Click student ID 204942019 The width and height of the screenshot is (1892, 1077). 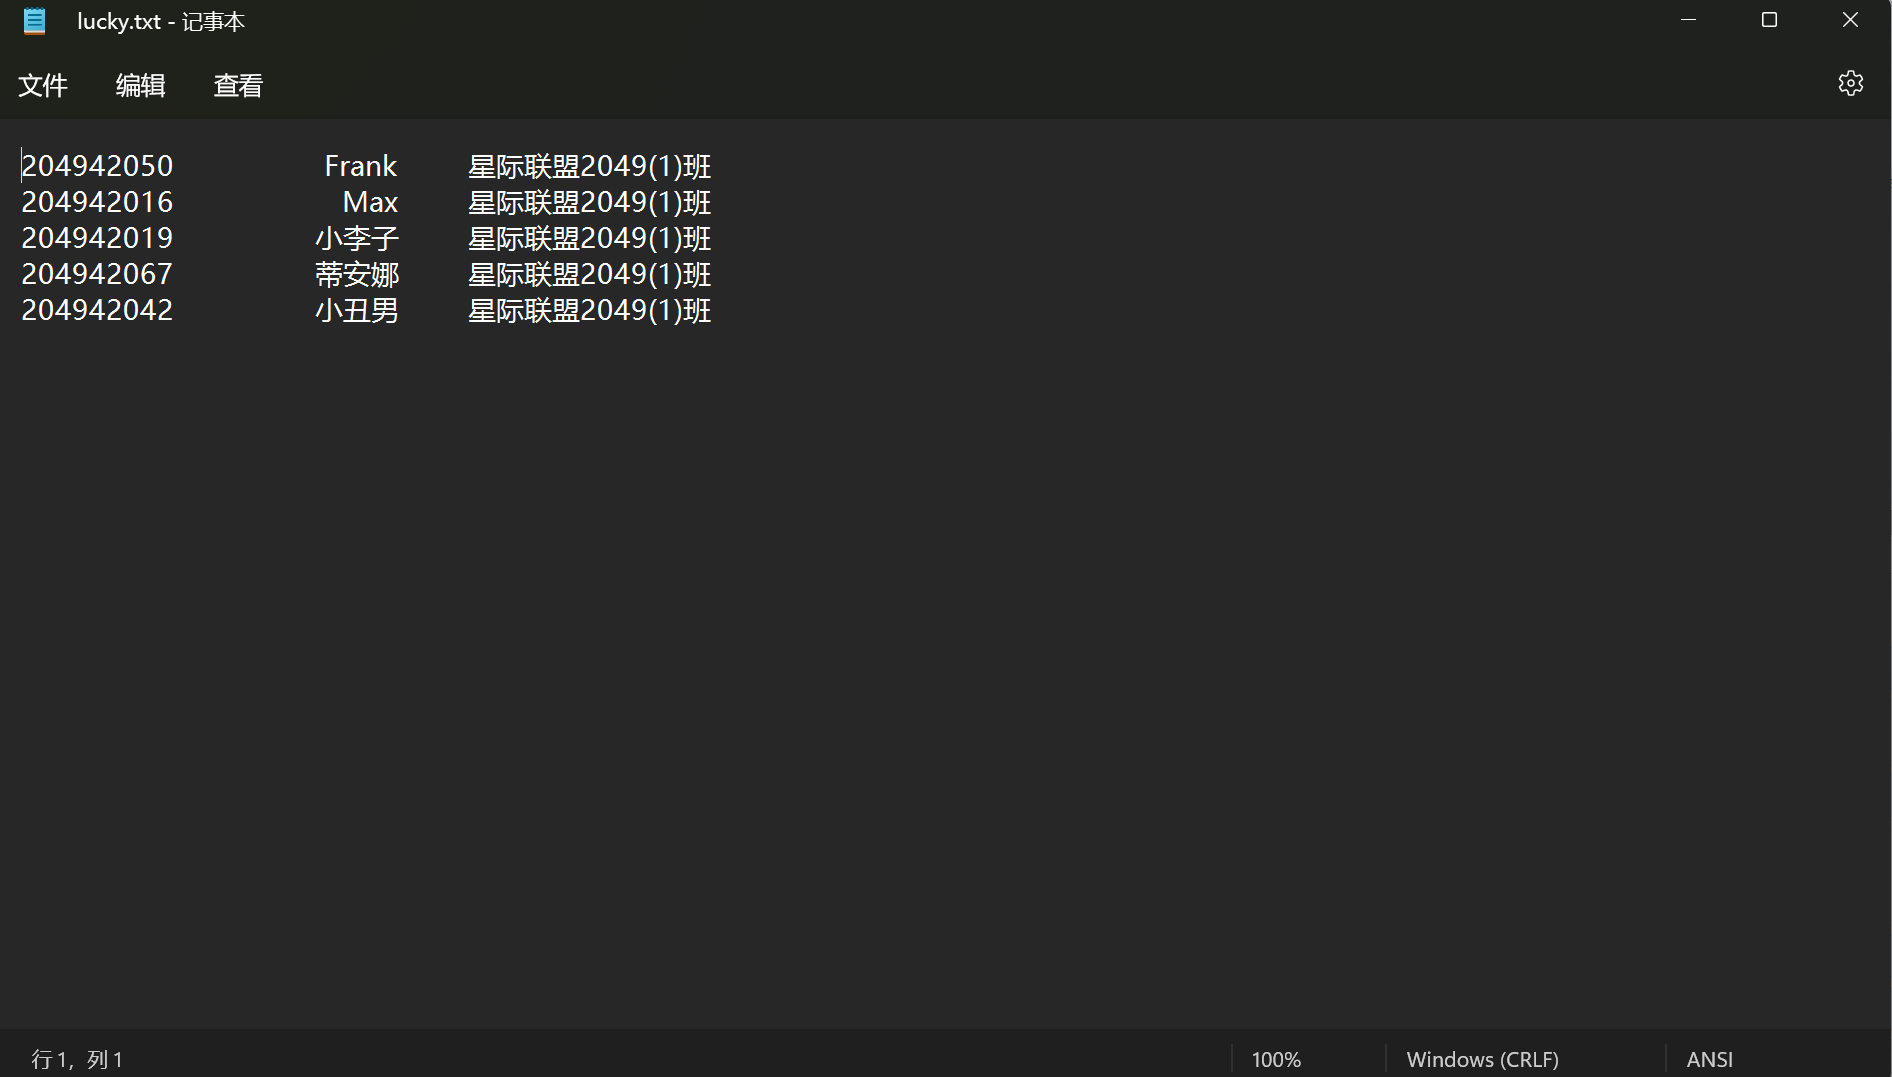pos(97,238)
